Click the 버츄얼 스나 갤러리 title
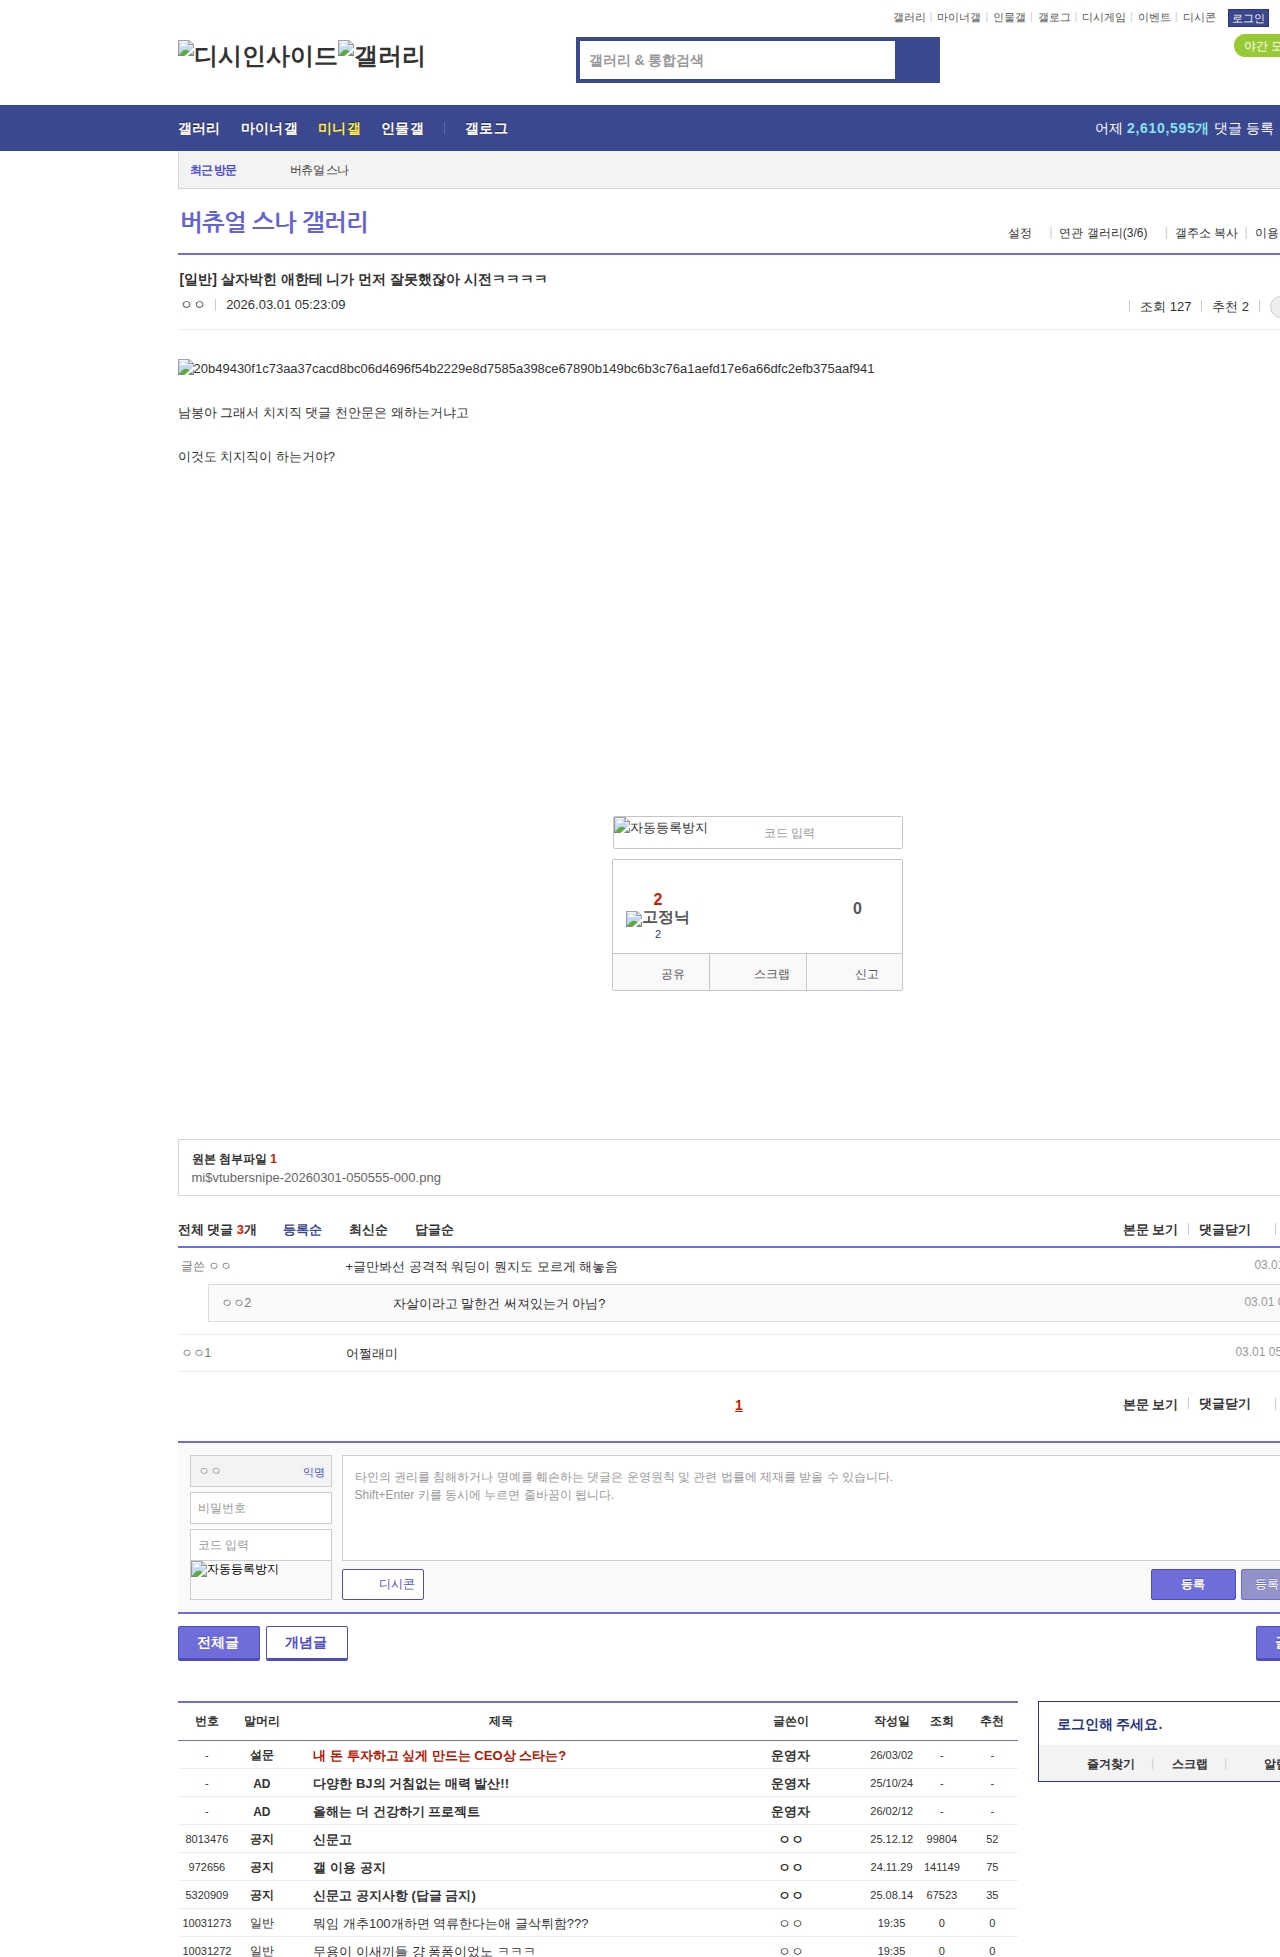 (x=274, y=222)
